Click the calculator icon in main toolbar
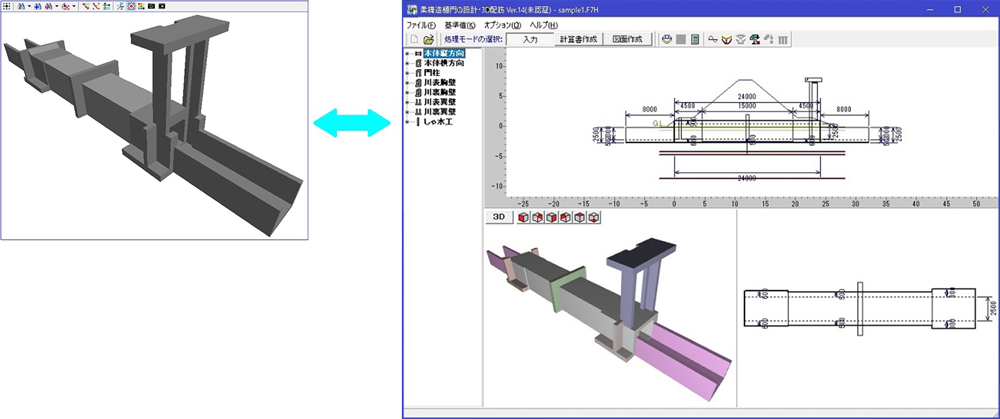 click(x=695, y=40)
